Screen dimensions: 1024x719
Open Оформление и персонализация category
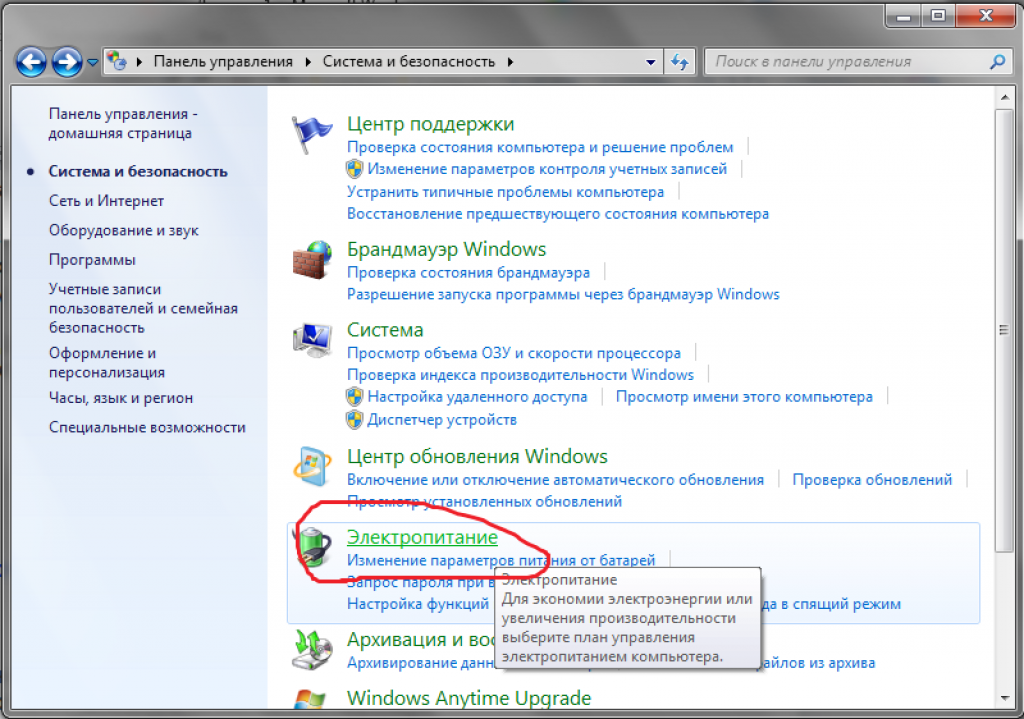(106, 362)
